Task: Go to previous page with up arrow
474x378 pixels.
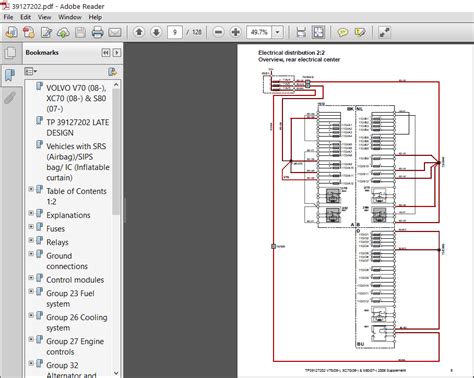Action: click(139, 32)
